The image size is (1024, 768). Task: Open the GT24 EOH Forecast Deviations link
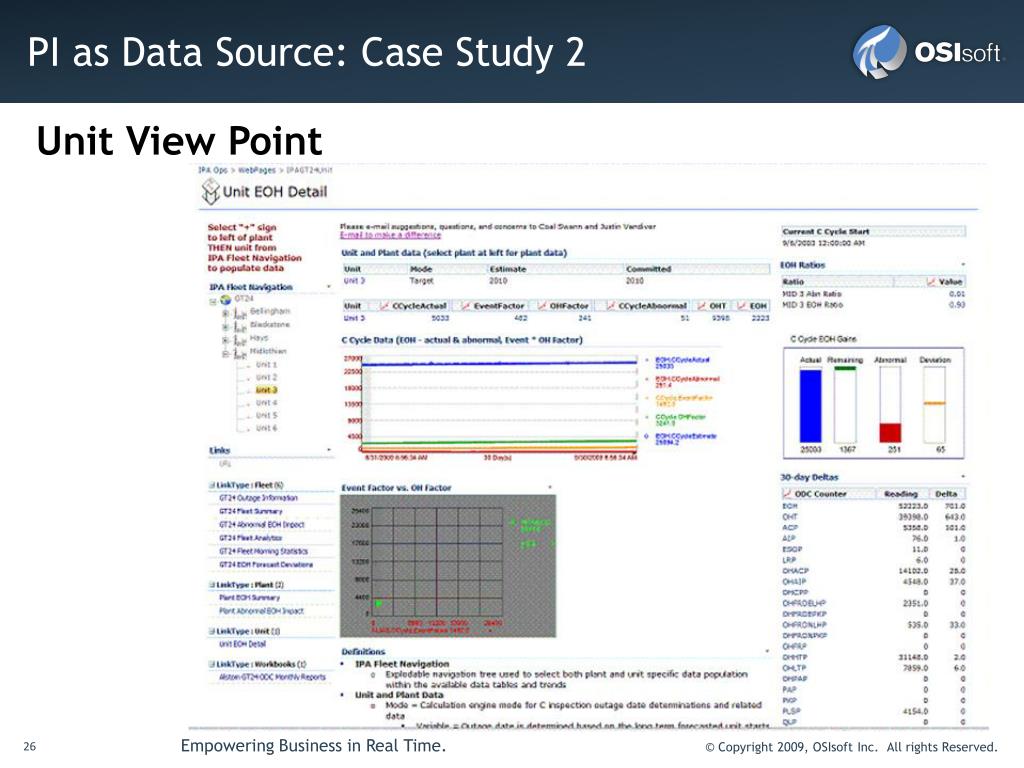(266, 564)
